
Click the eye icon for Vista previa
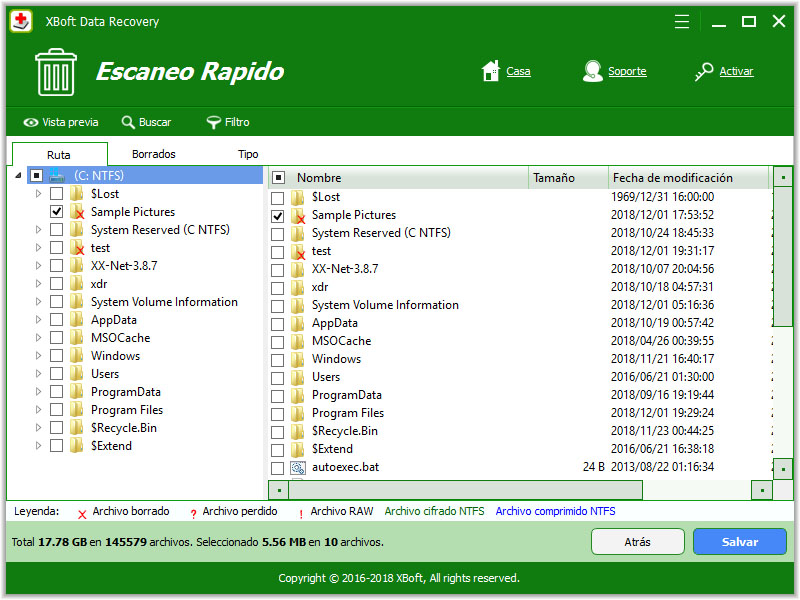click(31, 122)
